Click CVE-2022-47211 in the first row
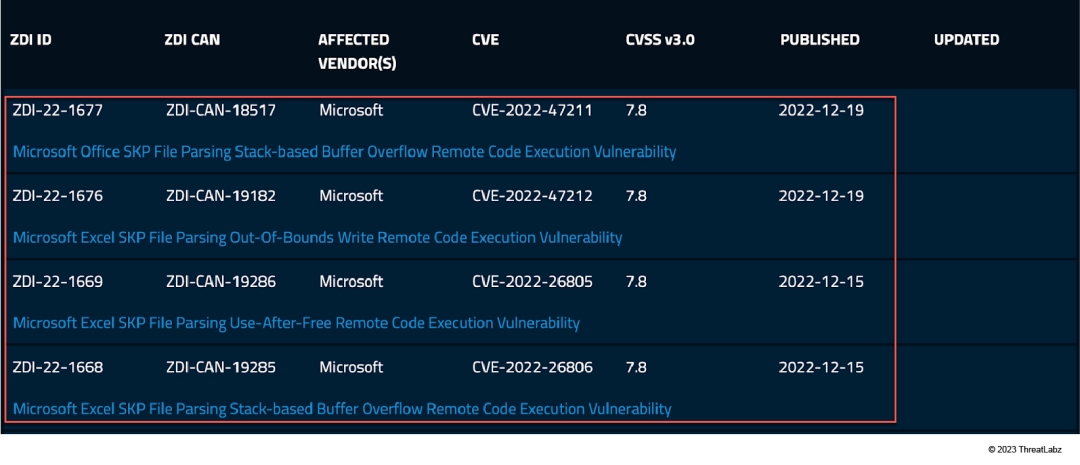This screenshot has height=465, width=1080. click(x=532, y=110)
